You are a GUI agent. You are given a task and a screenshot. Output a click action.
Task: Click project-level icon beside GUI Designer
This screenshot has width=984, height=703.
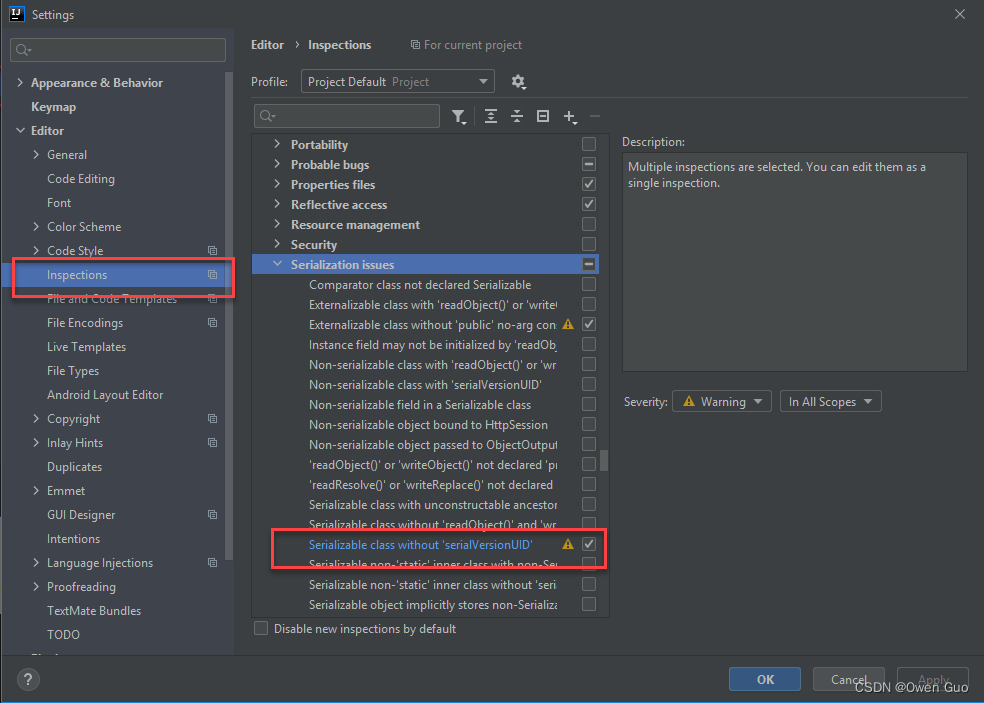212,515
